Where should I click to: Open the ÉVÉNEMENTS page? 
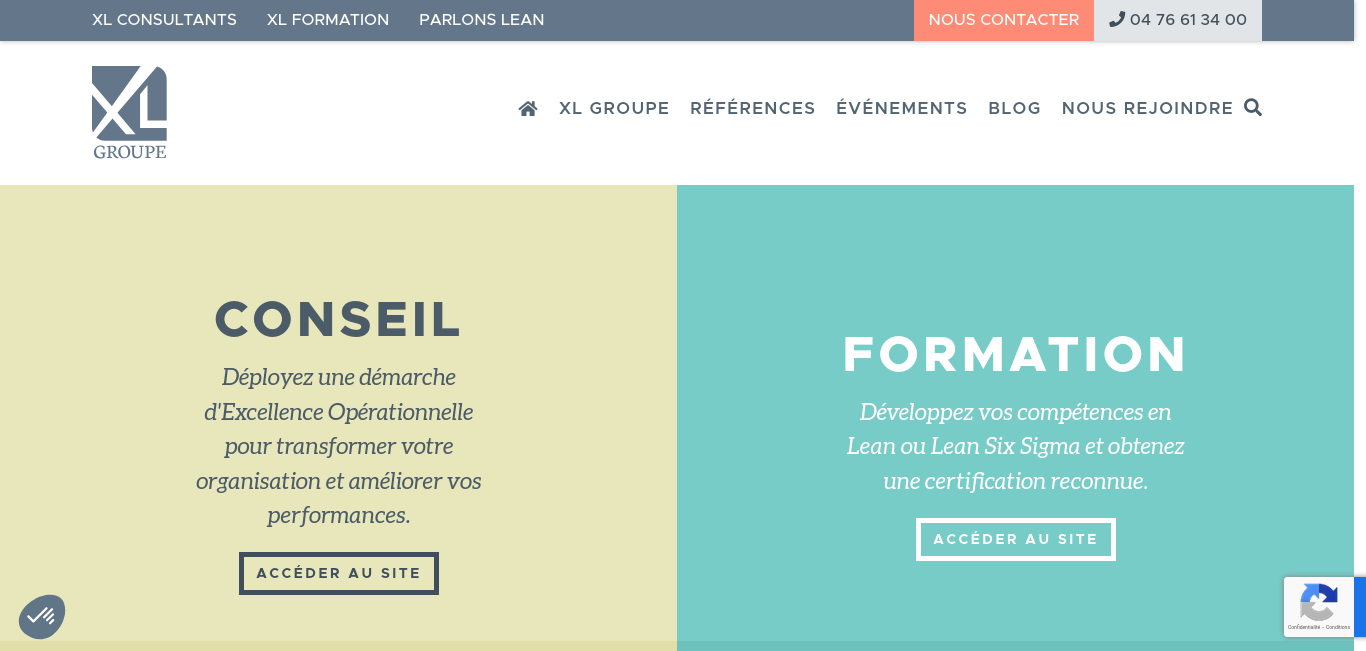(x=902, y=108)
